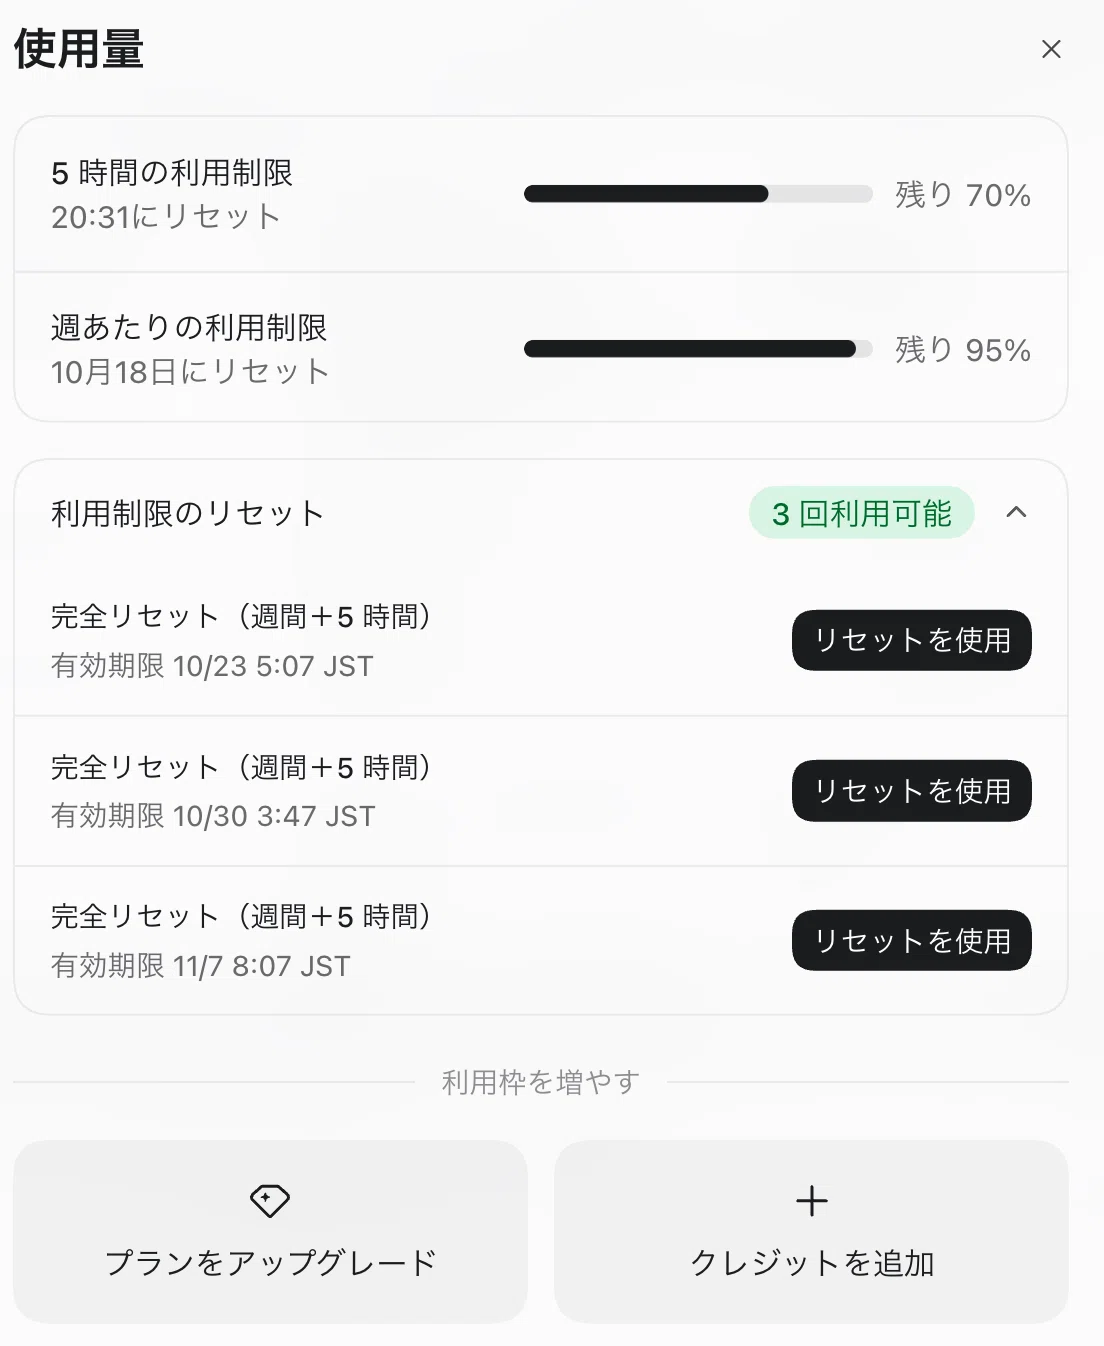This screenshot has height=1346, width=1104.
Task: Click the 3 回利用可能 green badge
Action: (x=861, y=513)
